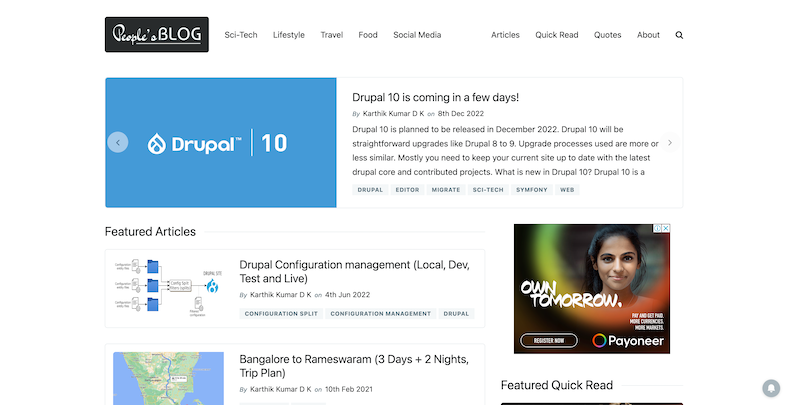
Task: Click the Drupal 10 banner image
Action: click(x=220, y=143)
